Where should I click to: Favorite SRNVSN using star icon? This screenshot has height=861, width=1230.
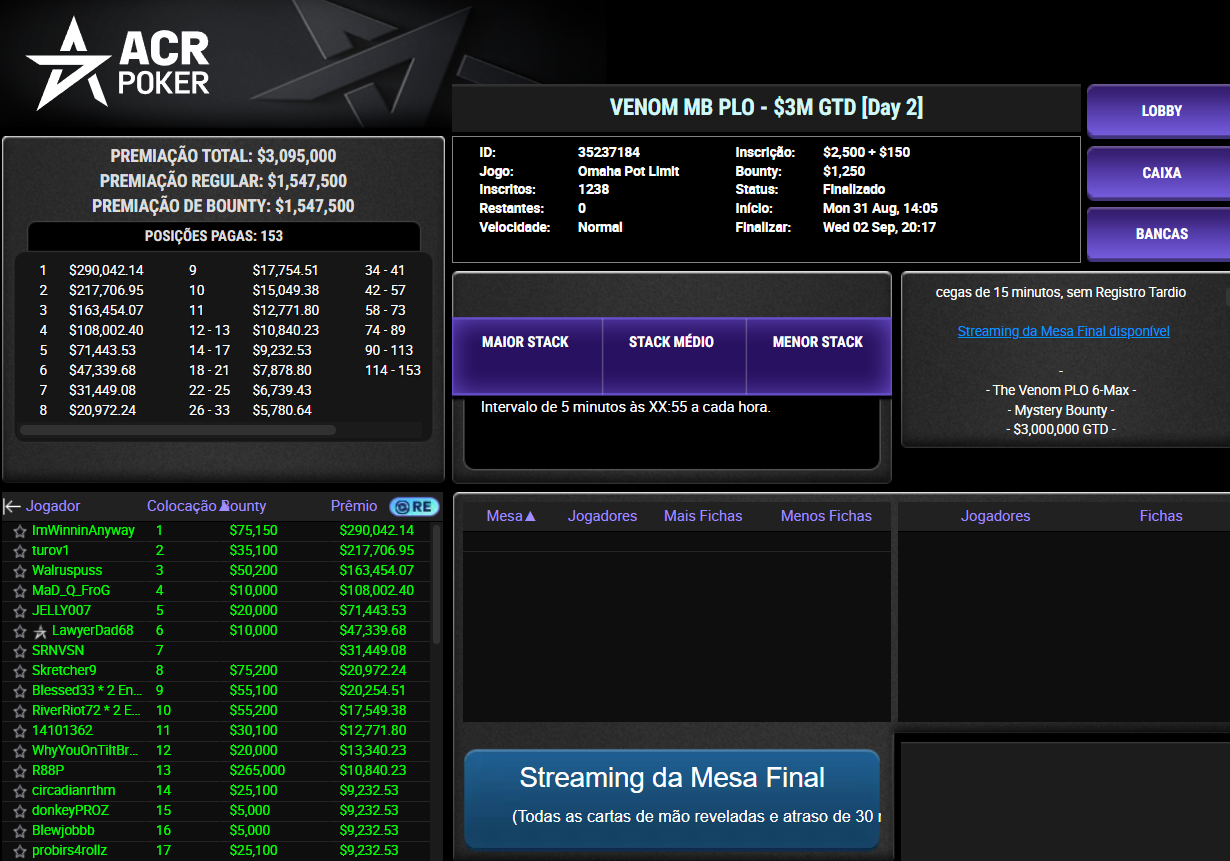tap(19, 651)
